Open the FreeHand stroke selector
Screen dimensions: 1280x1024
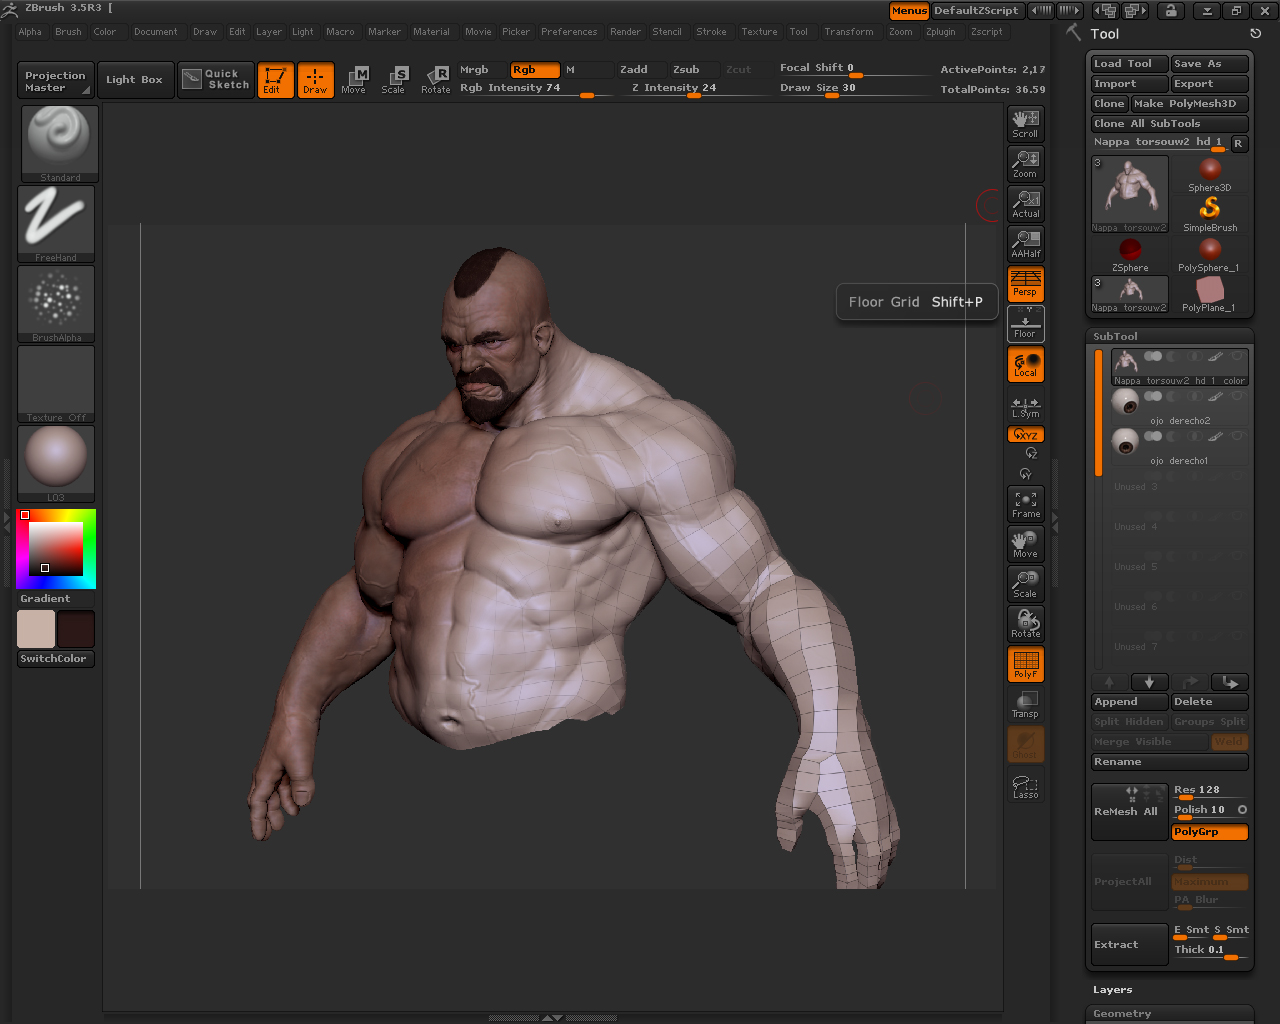click(57, 224)
